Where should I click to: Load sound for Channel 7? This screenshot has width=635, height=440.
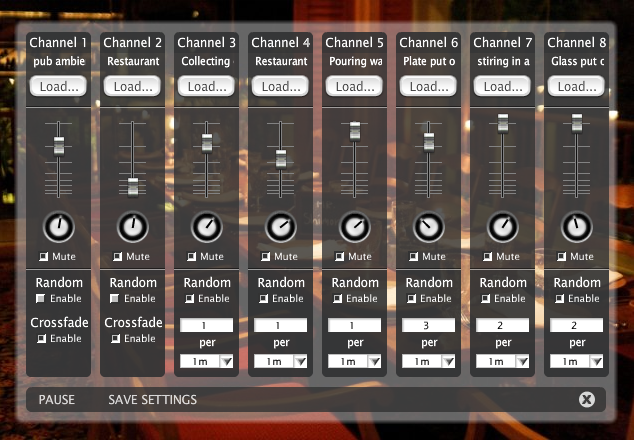(x=503, y=86)
